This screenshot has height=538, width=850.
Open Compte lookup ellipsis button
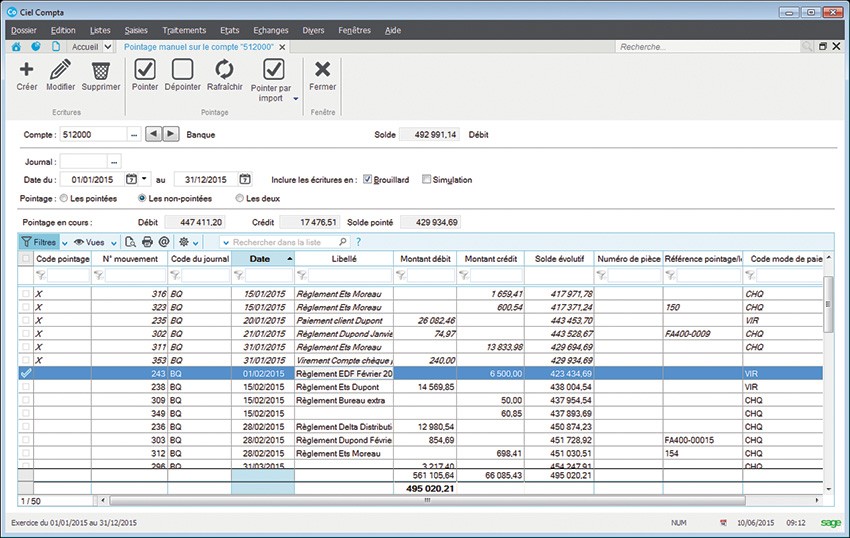tap(134, 134)
